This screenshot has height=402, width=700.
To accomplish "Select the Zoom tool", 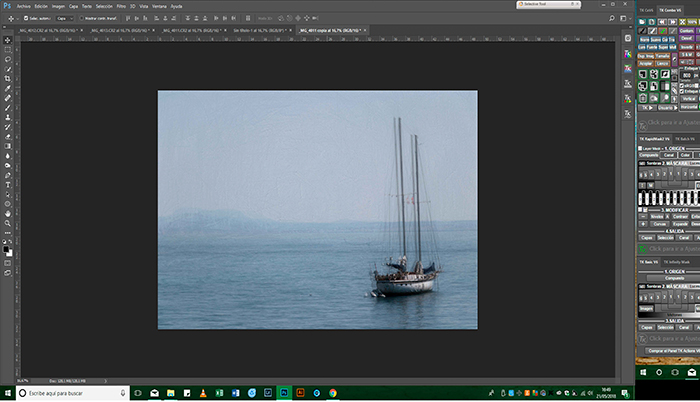I will click(x=7, y=223).
